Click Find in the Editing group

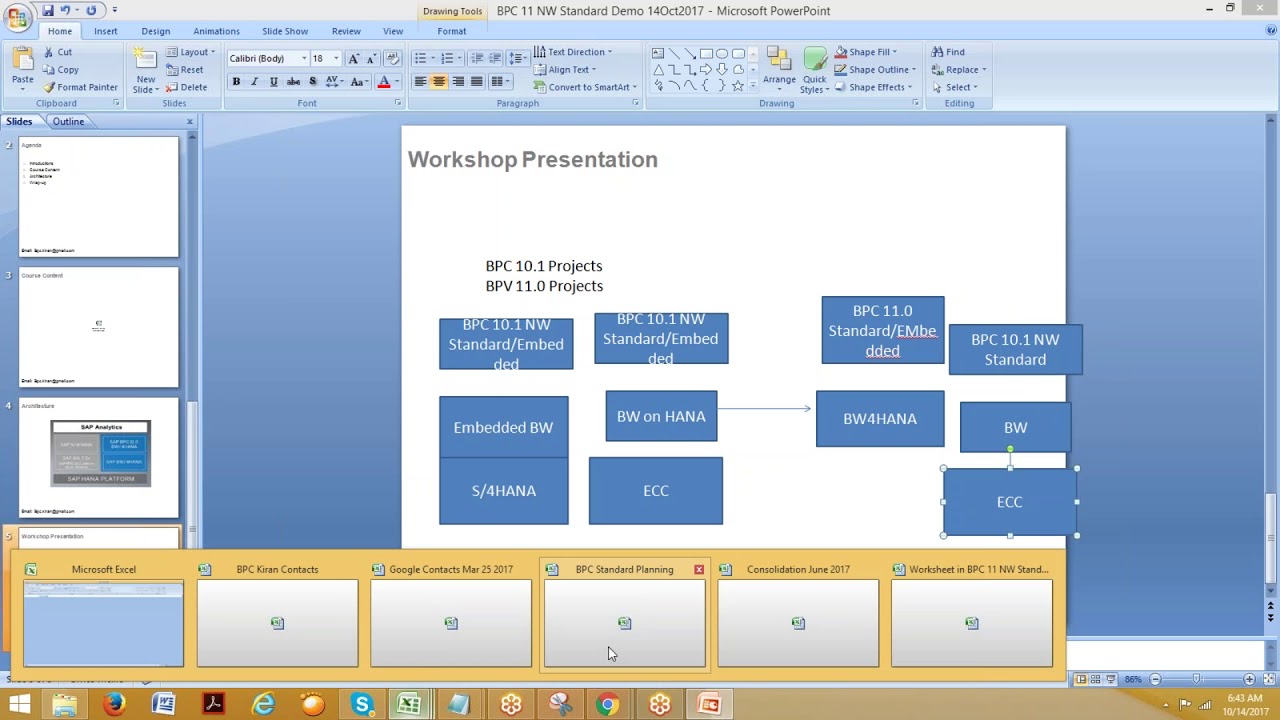tap(948, 52)
